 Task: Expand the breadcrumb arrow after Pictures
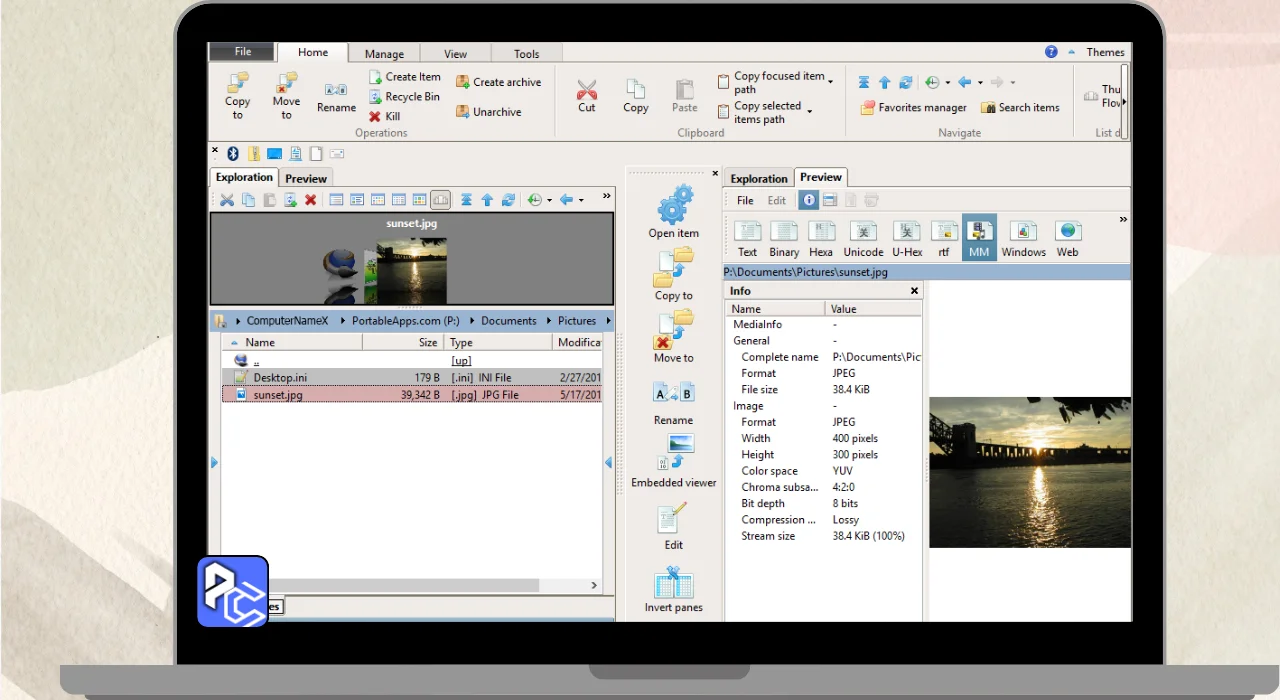click(x=609, y=321)
